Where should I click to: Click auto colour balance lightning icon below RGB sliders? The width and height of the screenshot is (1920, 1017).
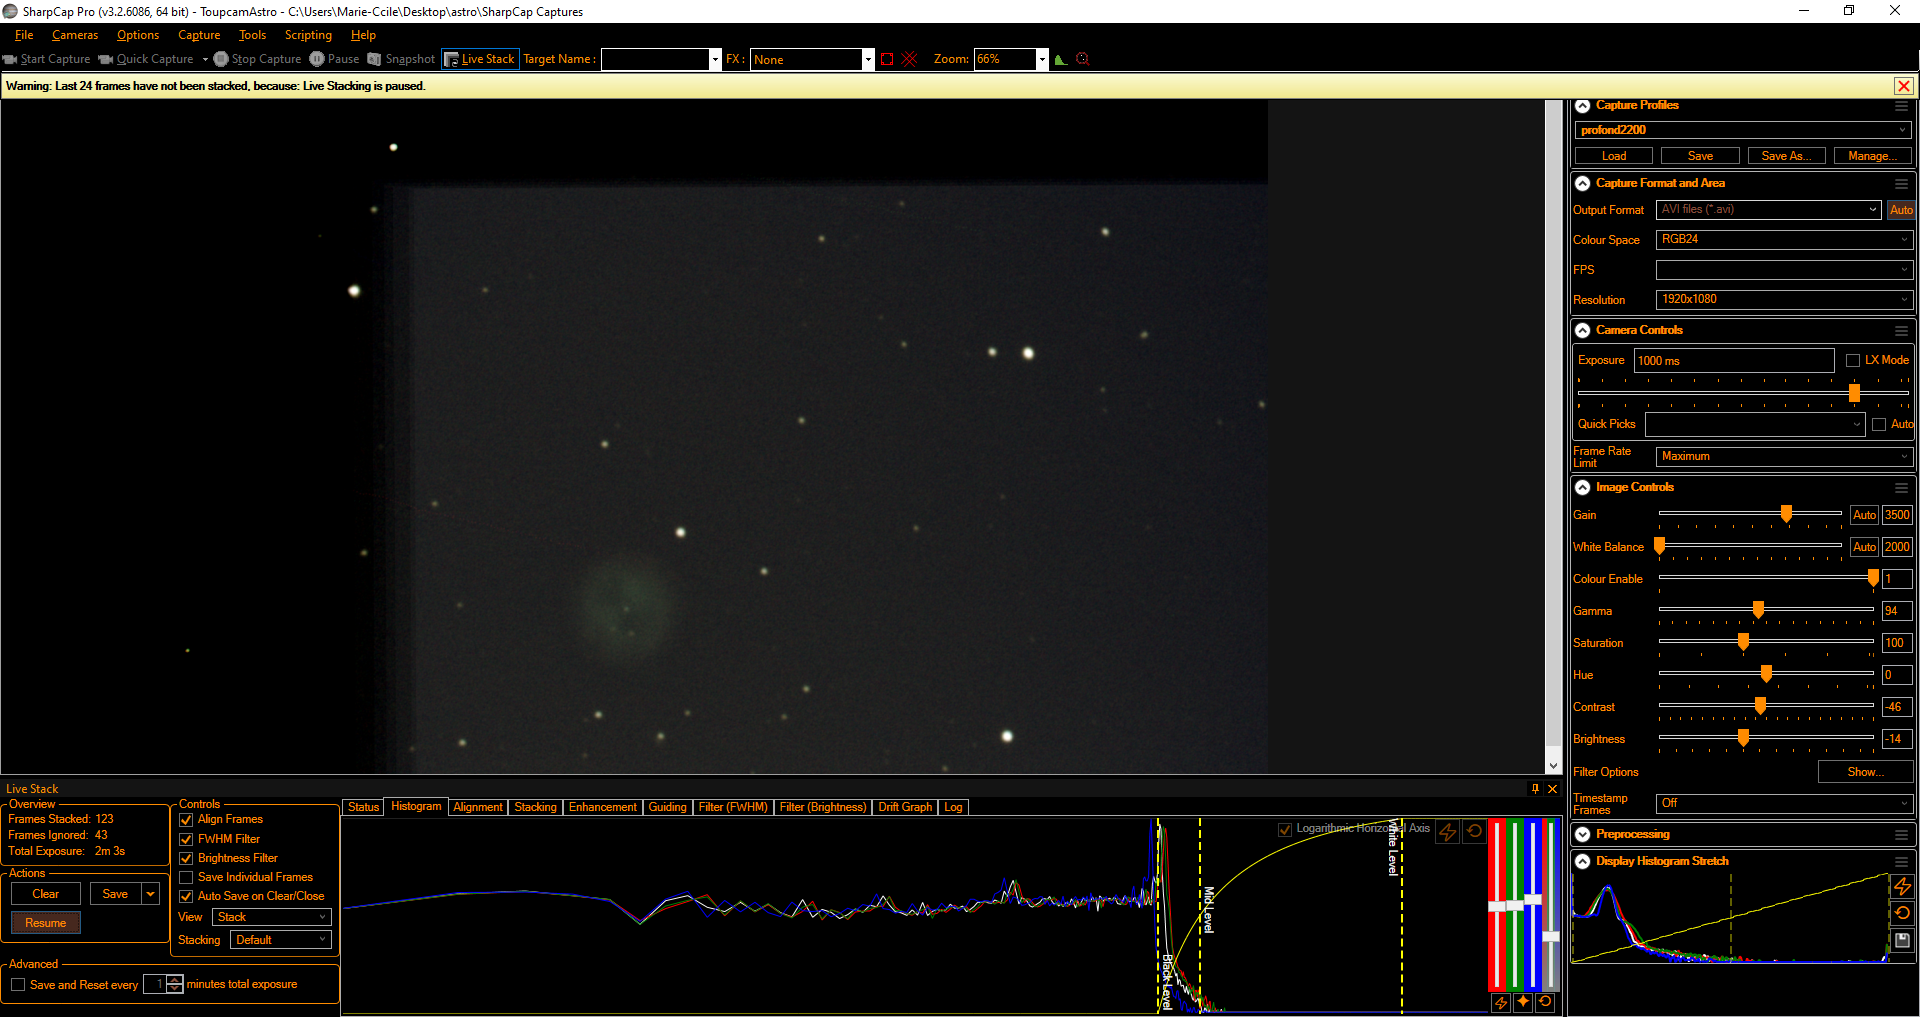(1501, 1002)
